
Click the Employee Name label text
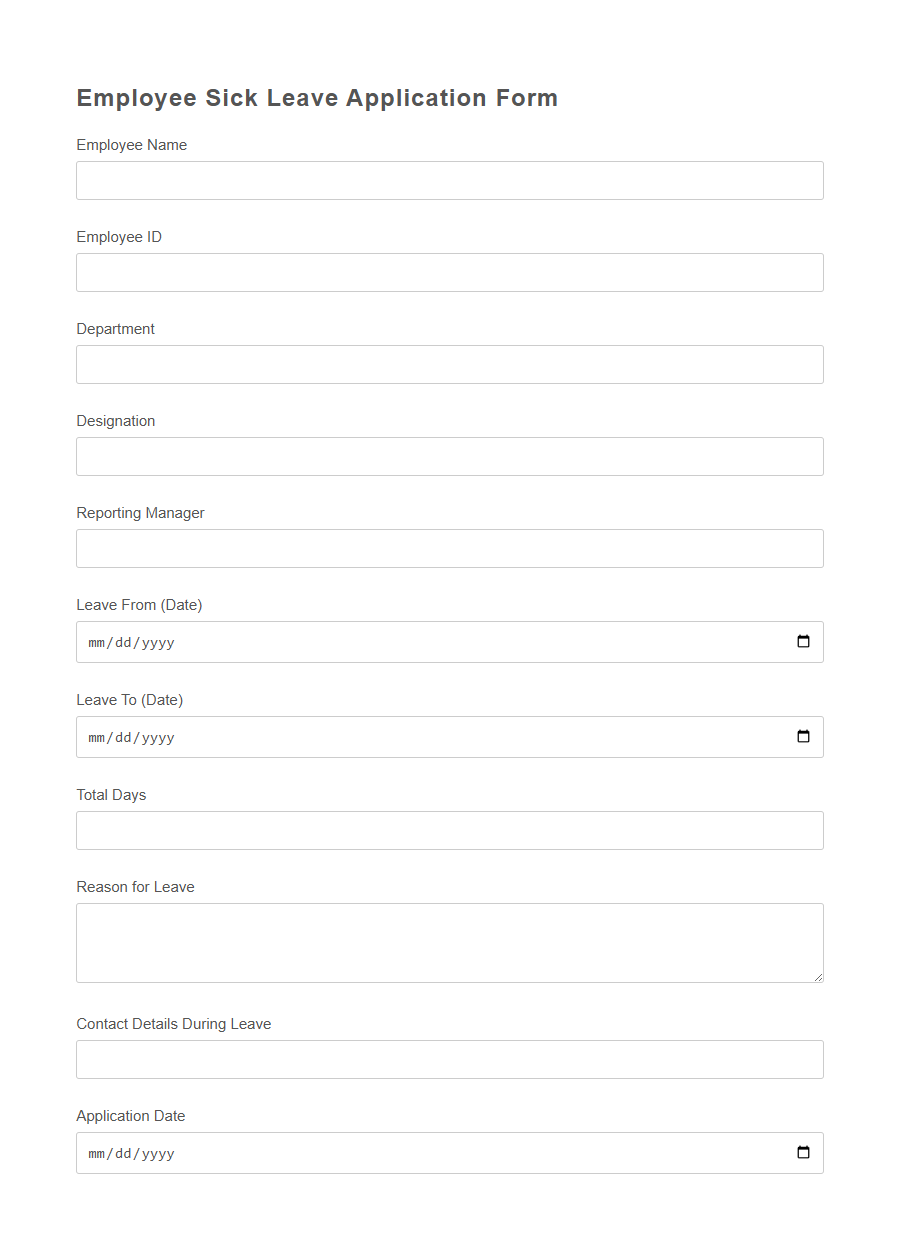[x=131, y=145]
